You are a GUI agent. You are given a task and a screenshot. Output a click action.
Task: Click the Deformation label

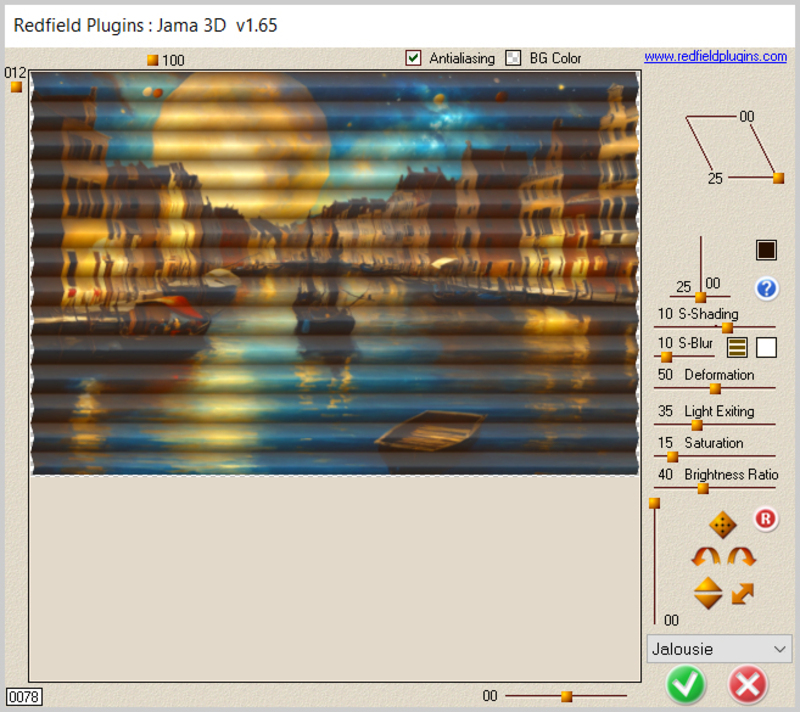[x=719, y=375]
